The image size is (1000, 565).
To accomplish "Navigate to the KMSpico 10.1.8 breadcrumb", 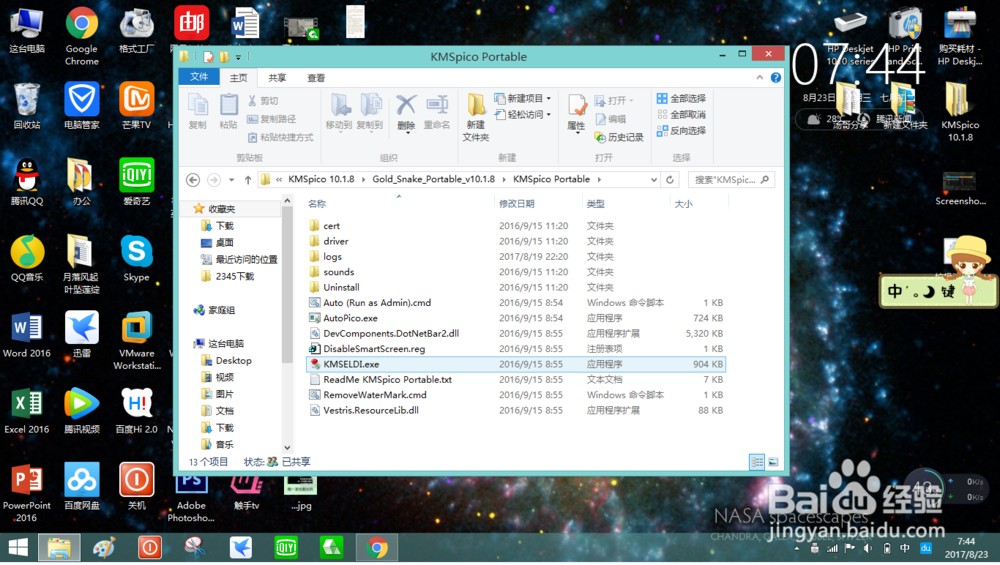I will [x=321, y=179].
